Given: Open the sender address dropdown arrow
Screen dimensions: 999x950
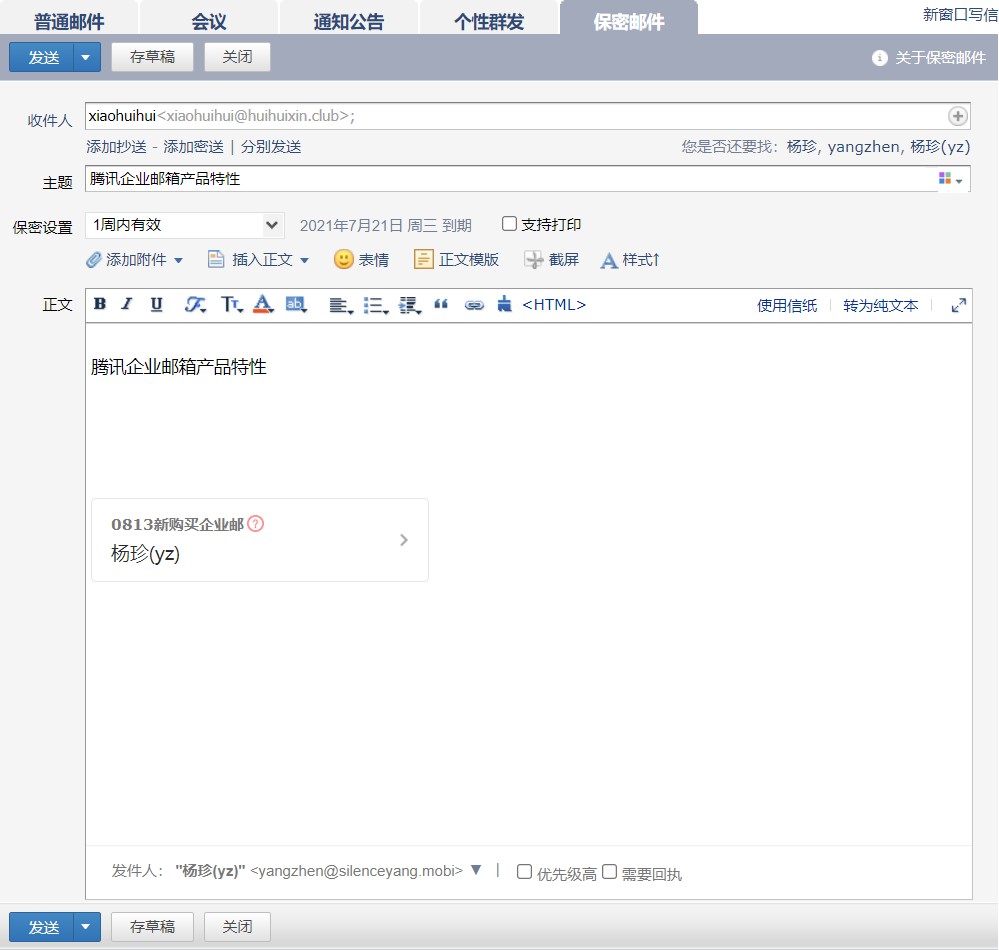Looking at the screenshot, I should [476, 870].
